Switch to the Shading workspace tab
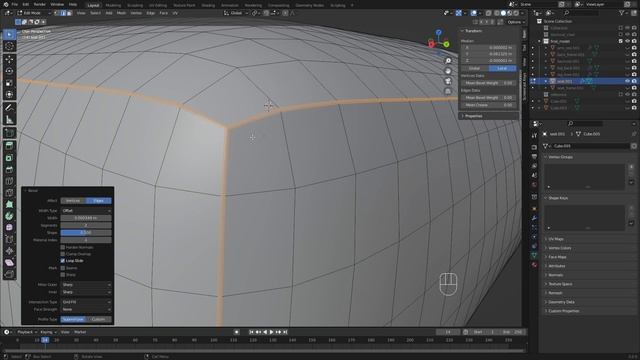This screenshot has width=640, height=360. 208,5
